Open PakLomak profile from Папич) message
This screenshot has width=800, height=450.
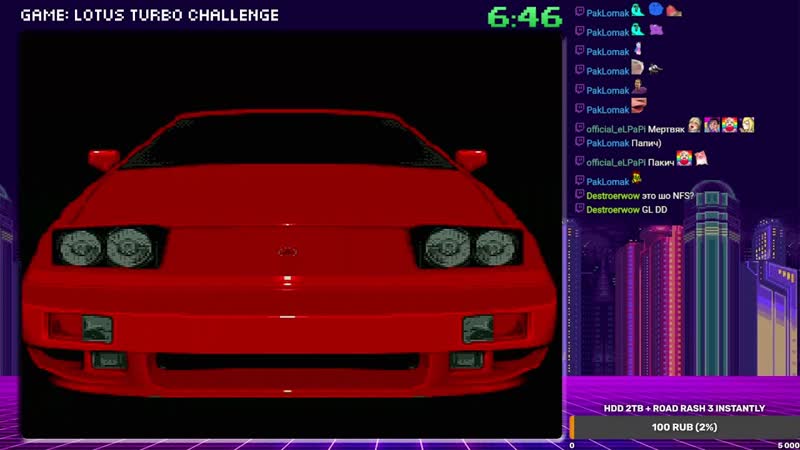[x=608, y=143]
